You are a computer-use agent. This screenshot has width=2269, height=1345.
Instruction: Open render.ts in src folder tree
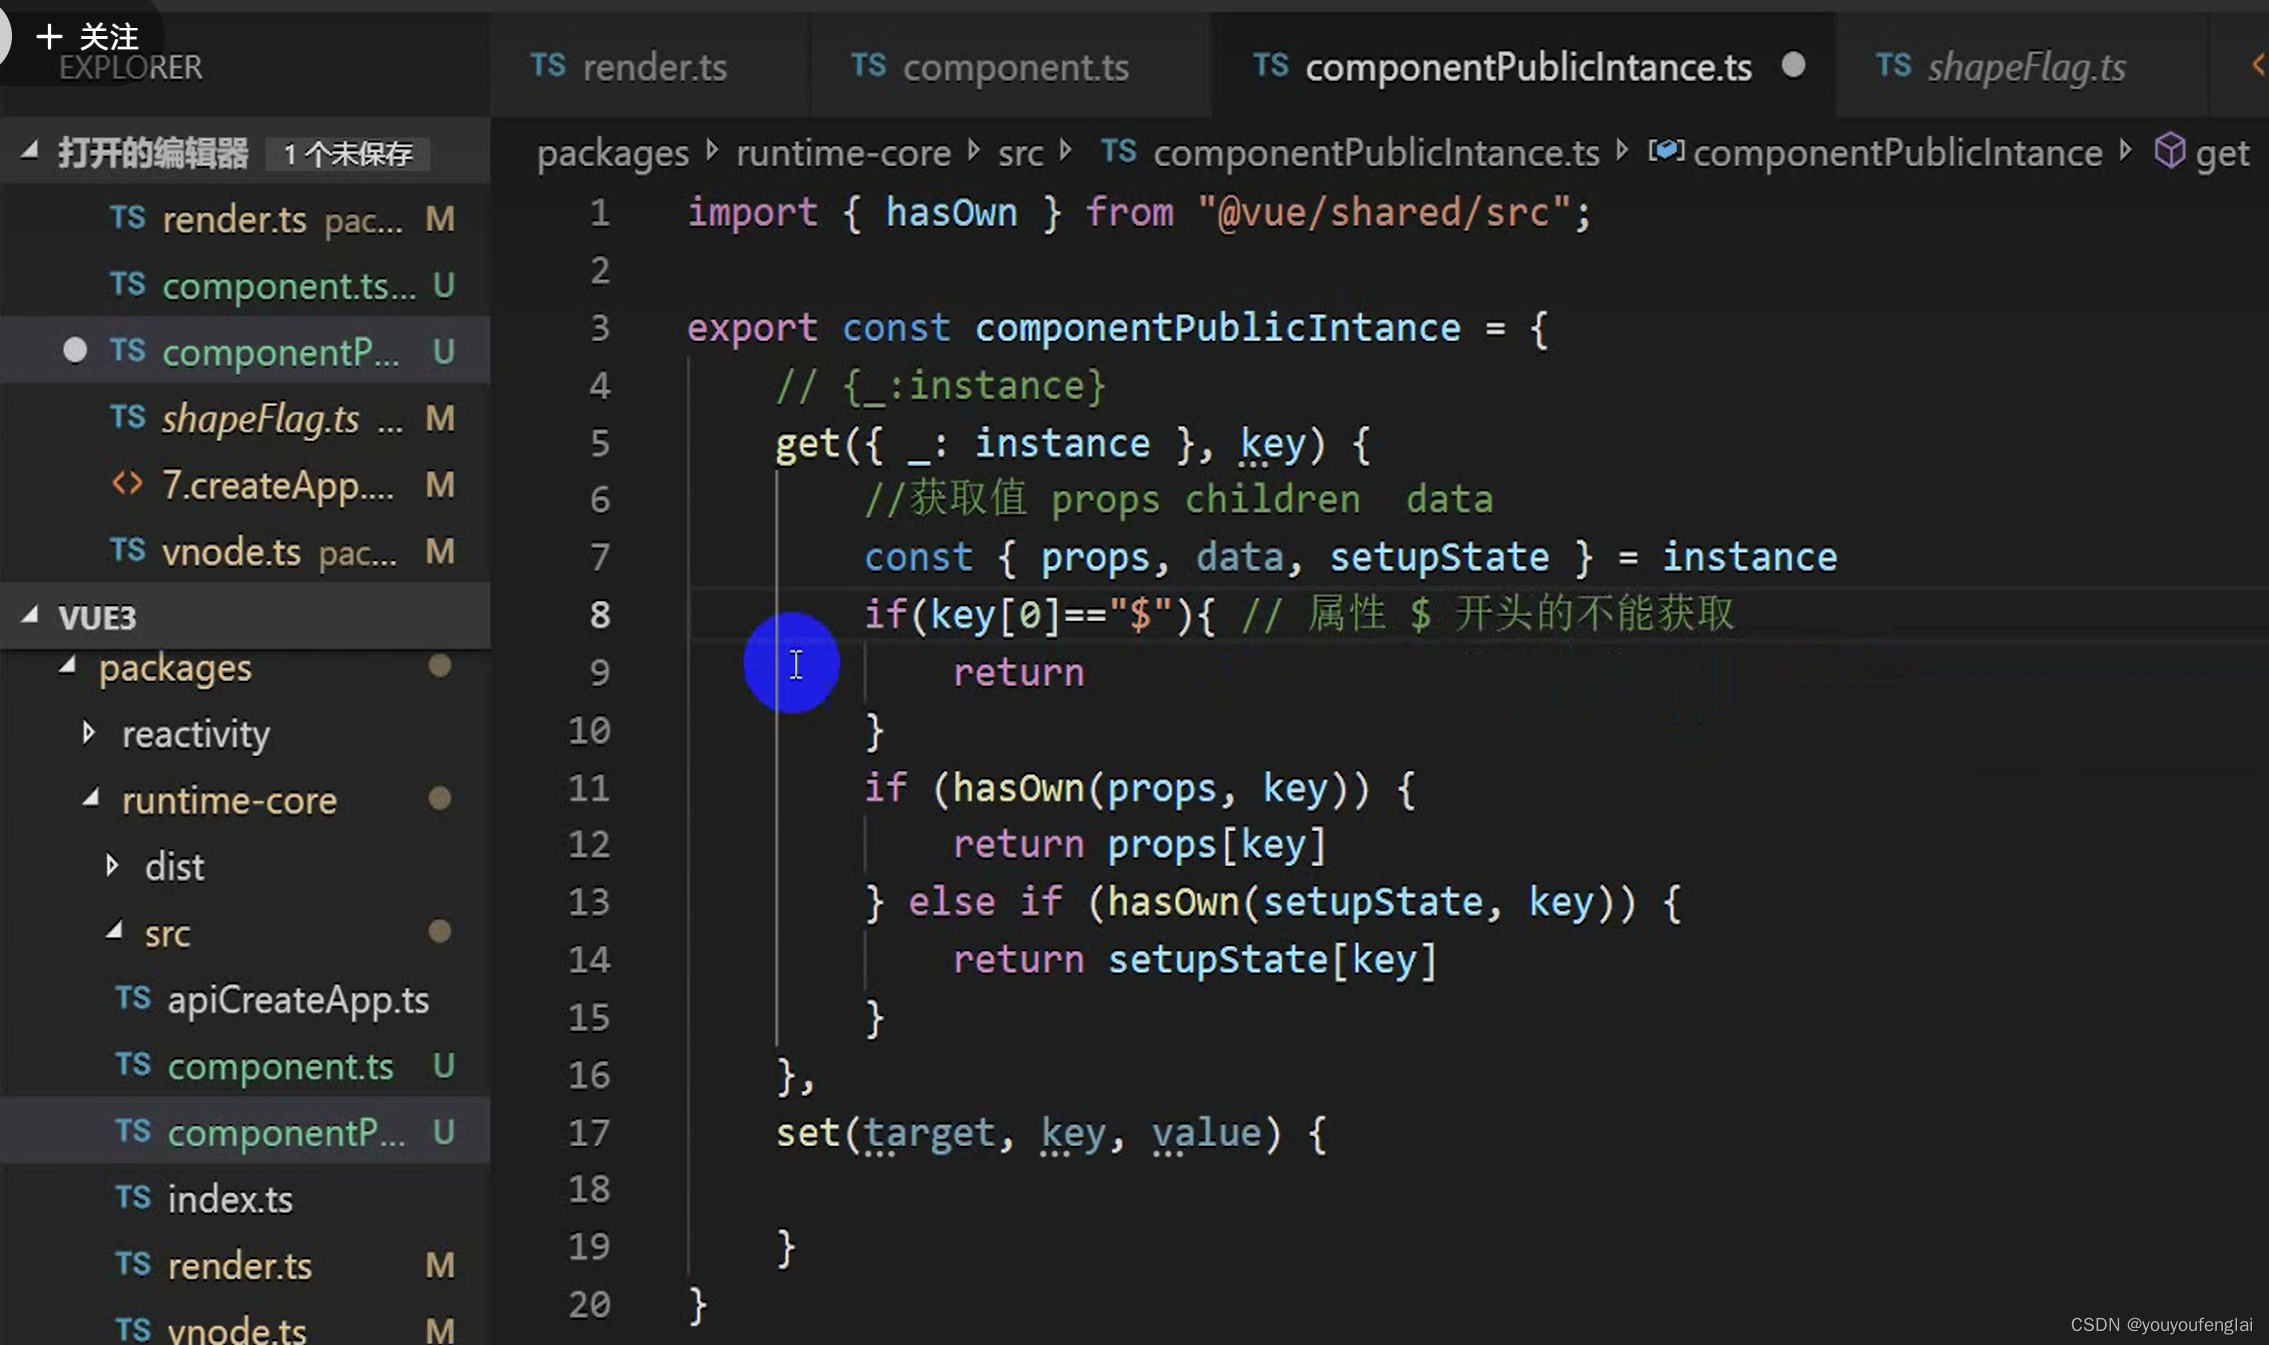pyautogui.click(x=245, y=1265)
